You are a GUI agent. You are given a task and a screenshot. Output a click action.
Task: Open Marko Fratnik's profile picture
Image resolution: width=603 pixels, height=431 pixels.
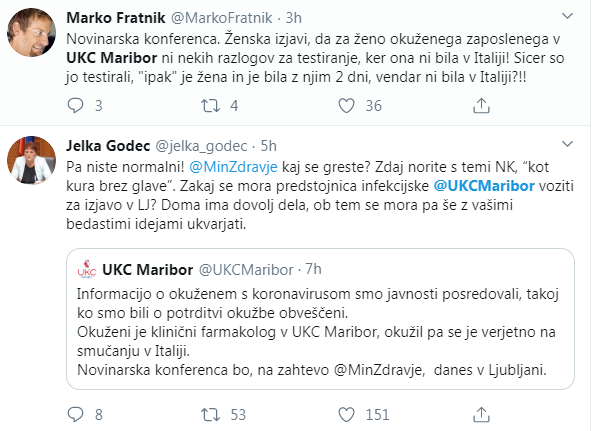[30, 33]
